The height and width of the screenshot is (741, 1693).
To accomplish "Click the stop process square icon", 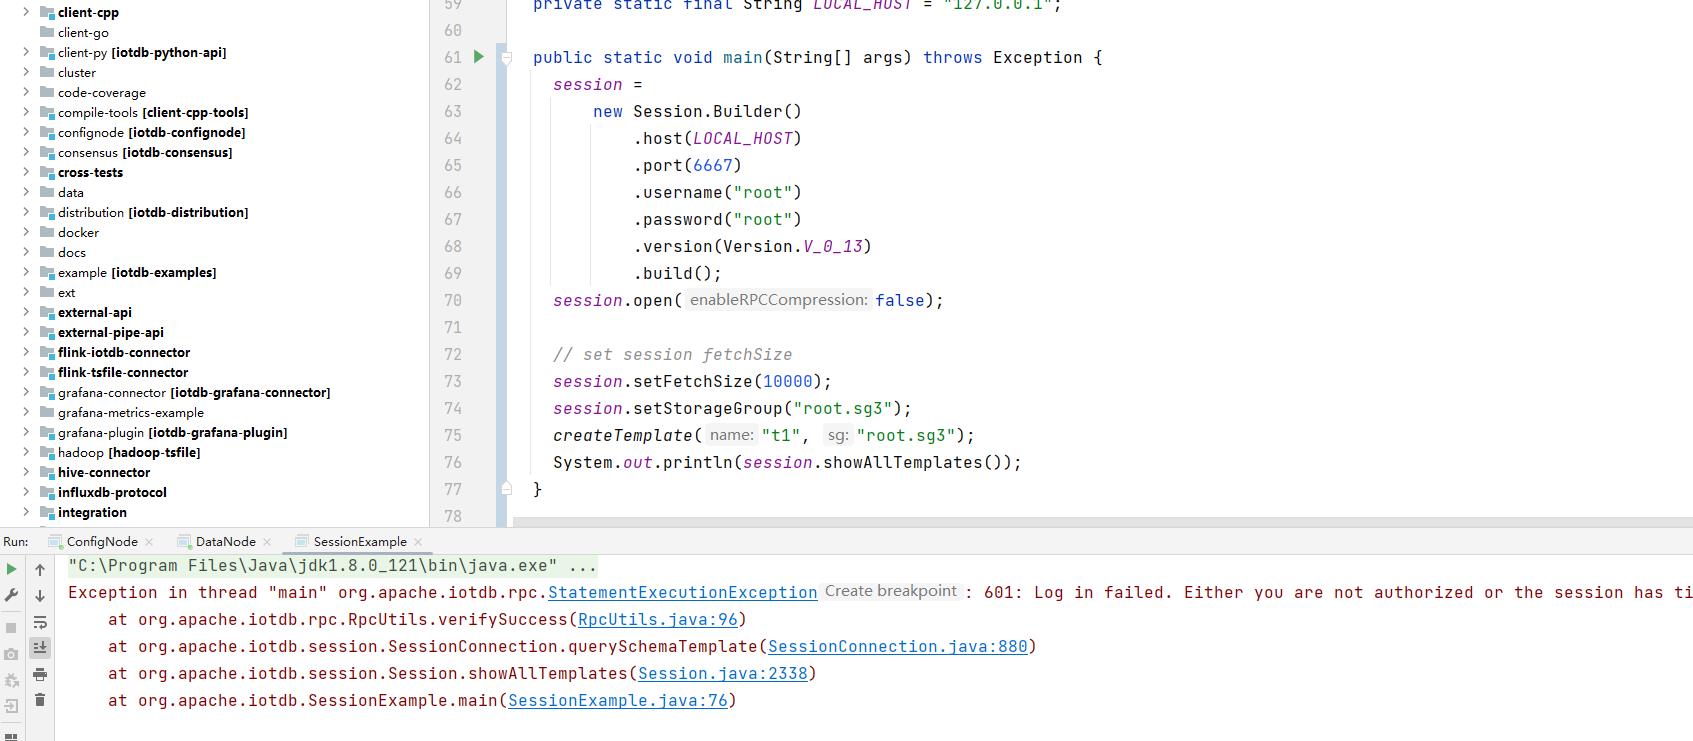I will tap(11, 627).
